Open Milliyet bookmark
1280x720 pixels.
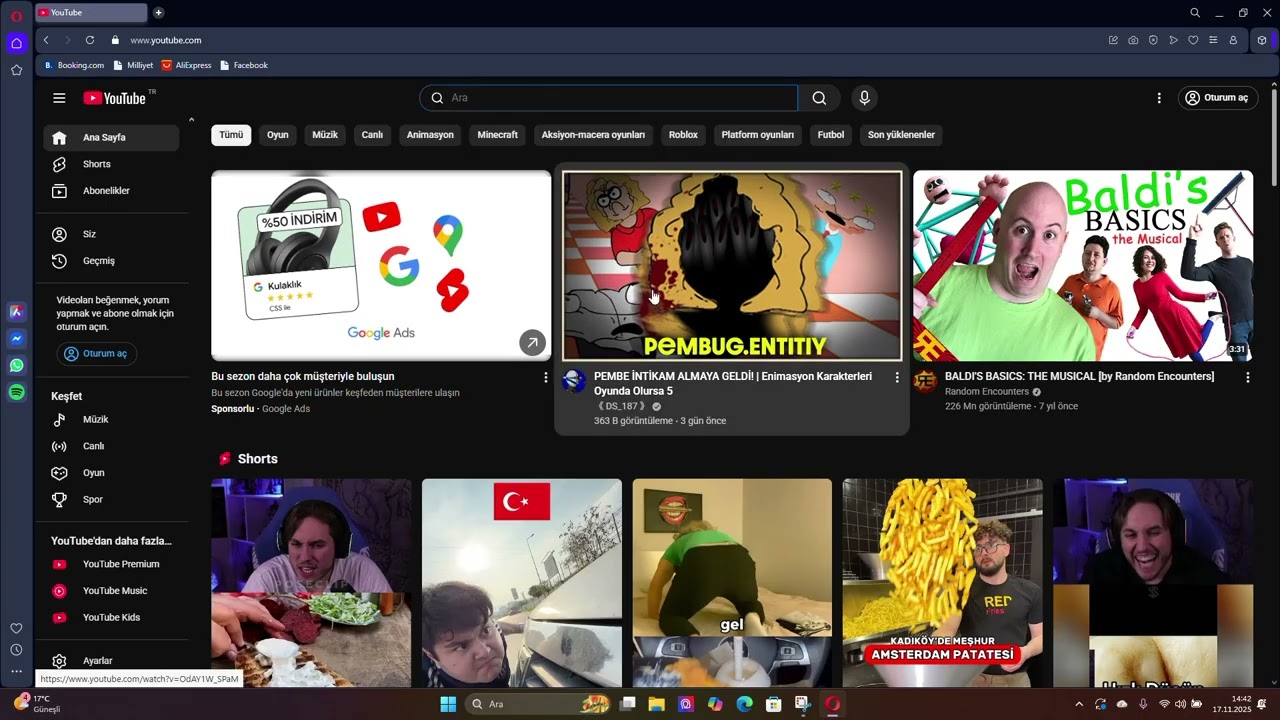tap(133, 65)
